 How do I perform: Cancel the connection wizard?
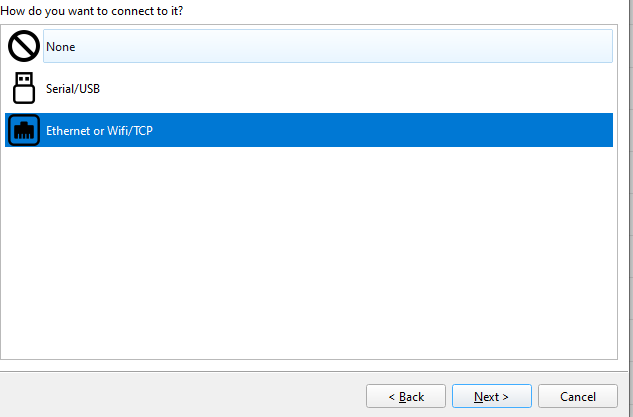578,396
